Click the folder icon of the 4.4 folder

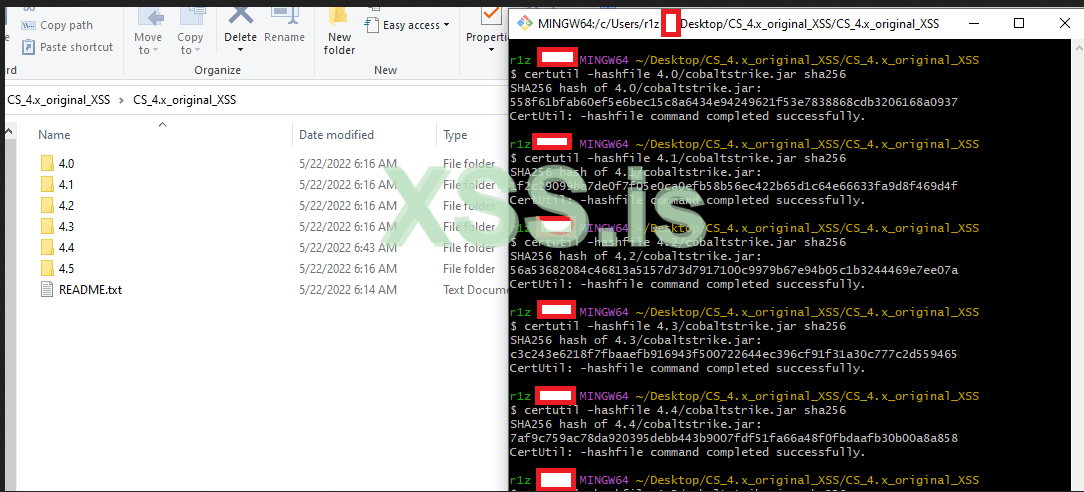tap(47, 247)
